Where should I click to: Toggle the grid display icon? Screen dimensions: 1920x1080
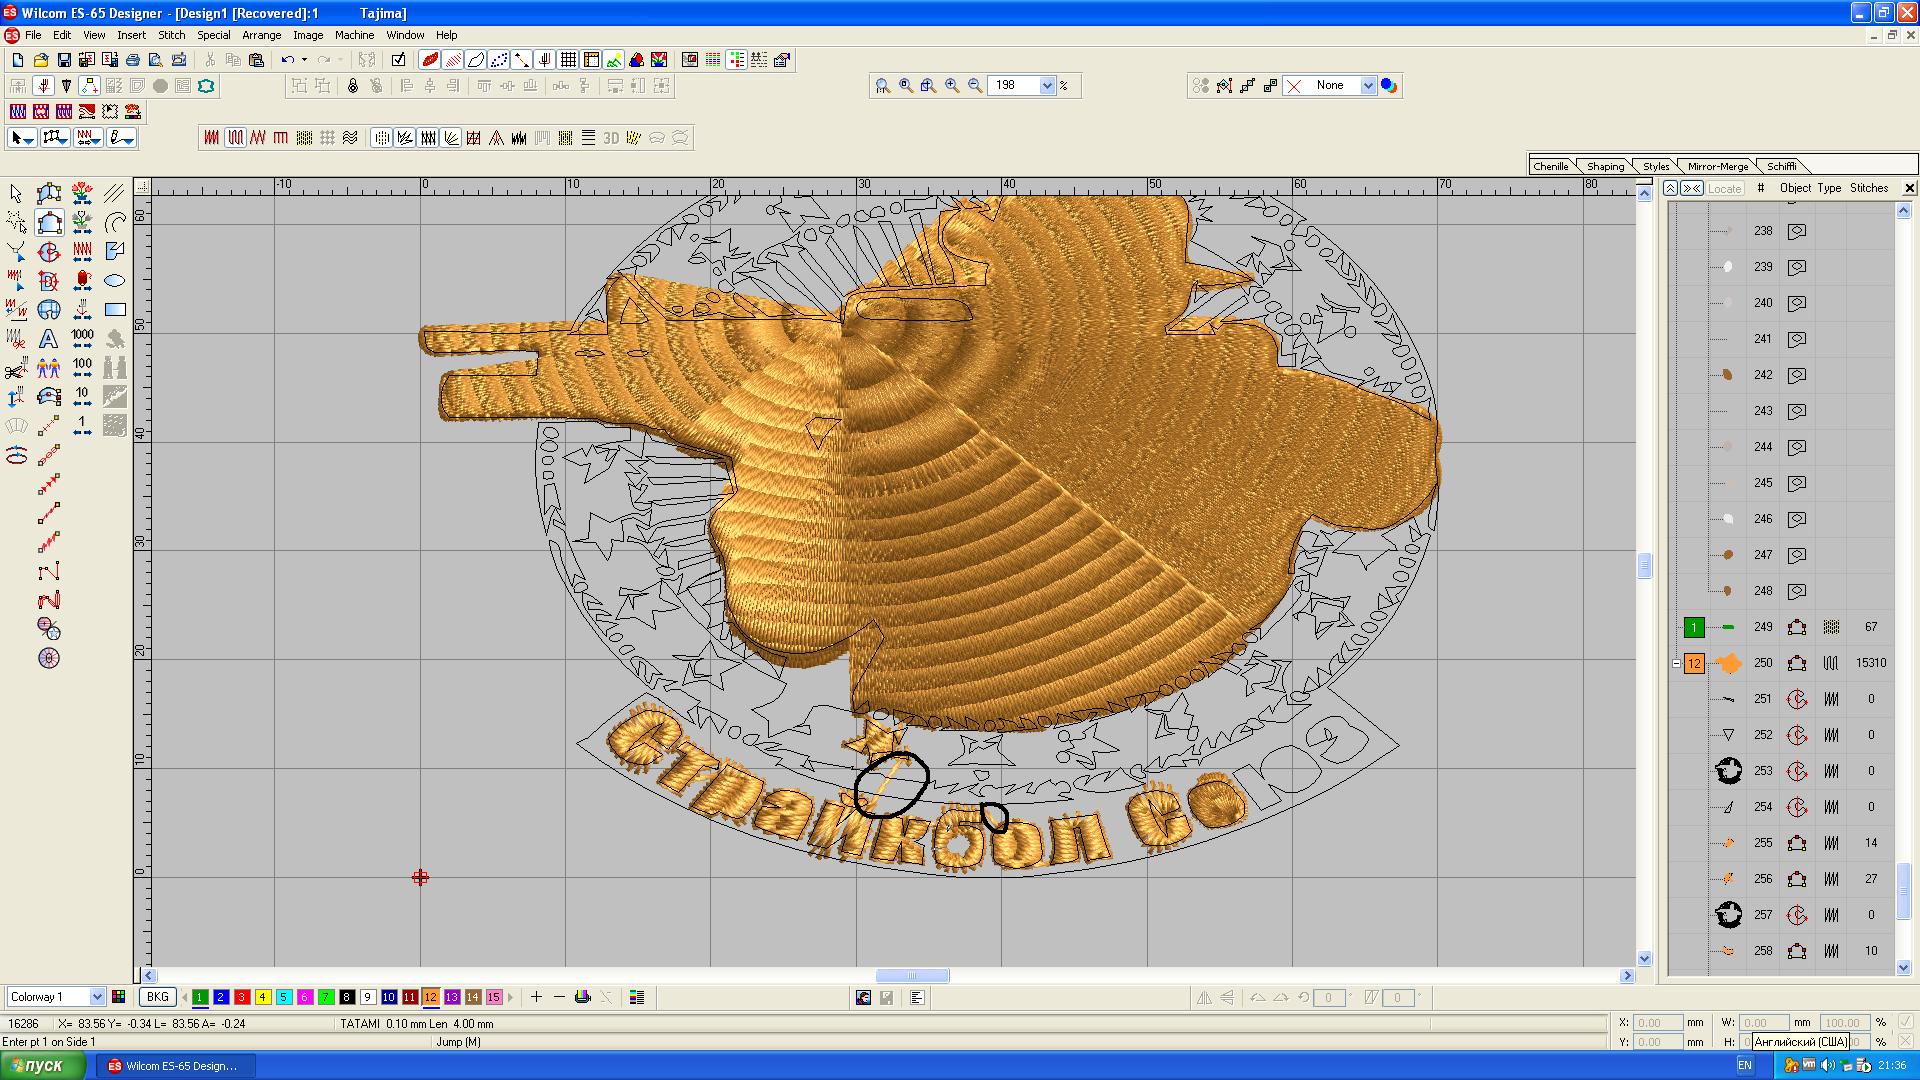click(568, 60)
